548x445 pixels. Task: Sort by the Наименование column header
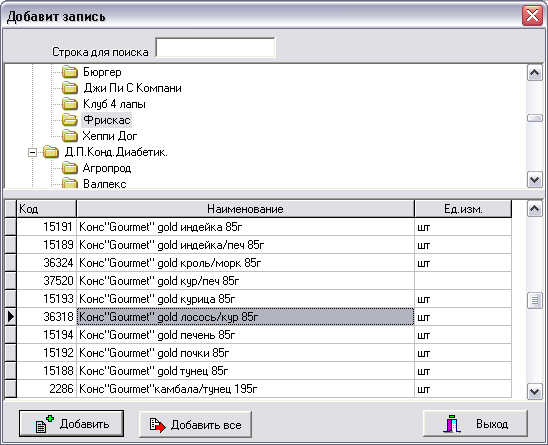coord(245,209)
